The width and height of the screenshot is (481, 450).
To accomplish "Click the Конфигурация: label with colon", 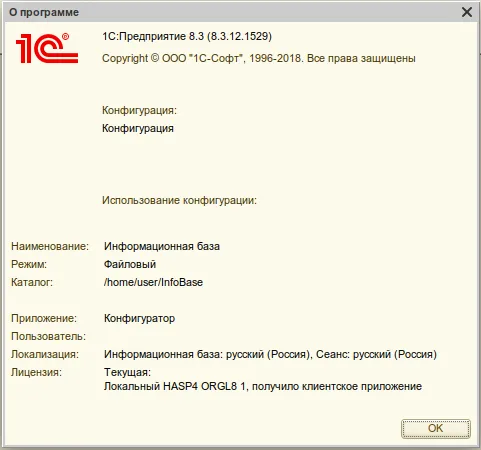I will [x=139, y=110].
